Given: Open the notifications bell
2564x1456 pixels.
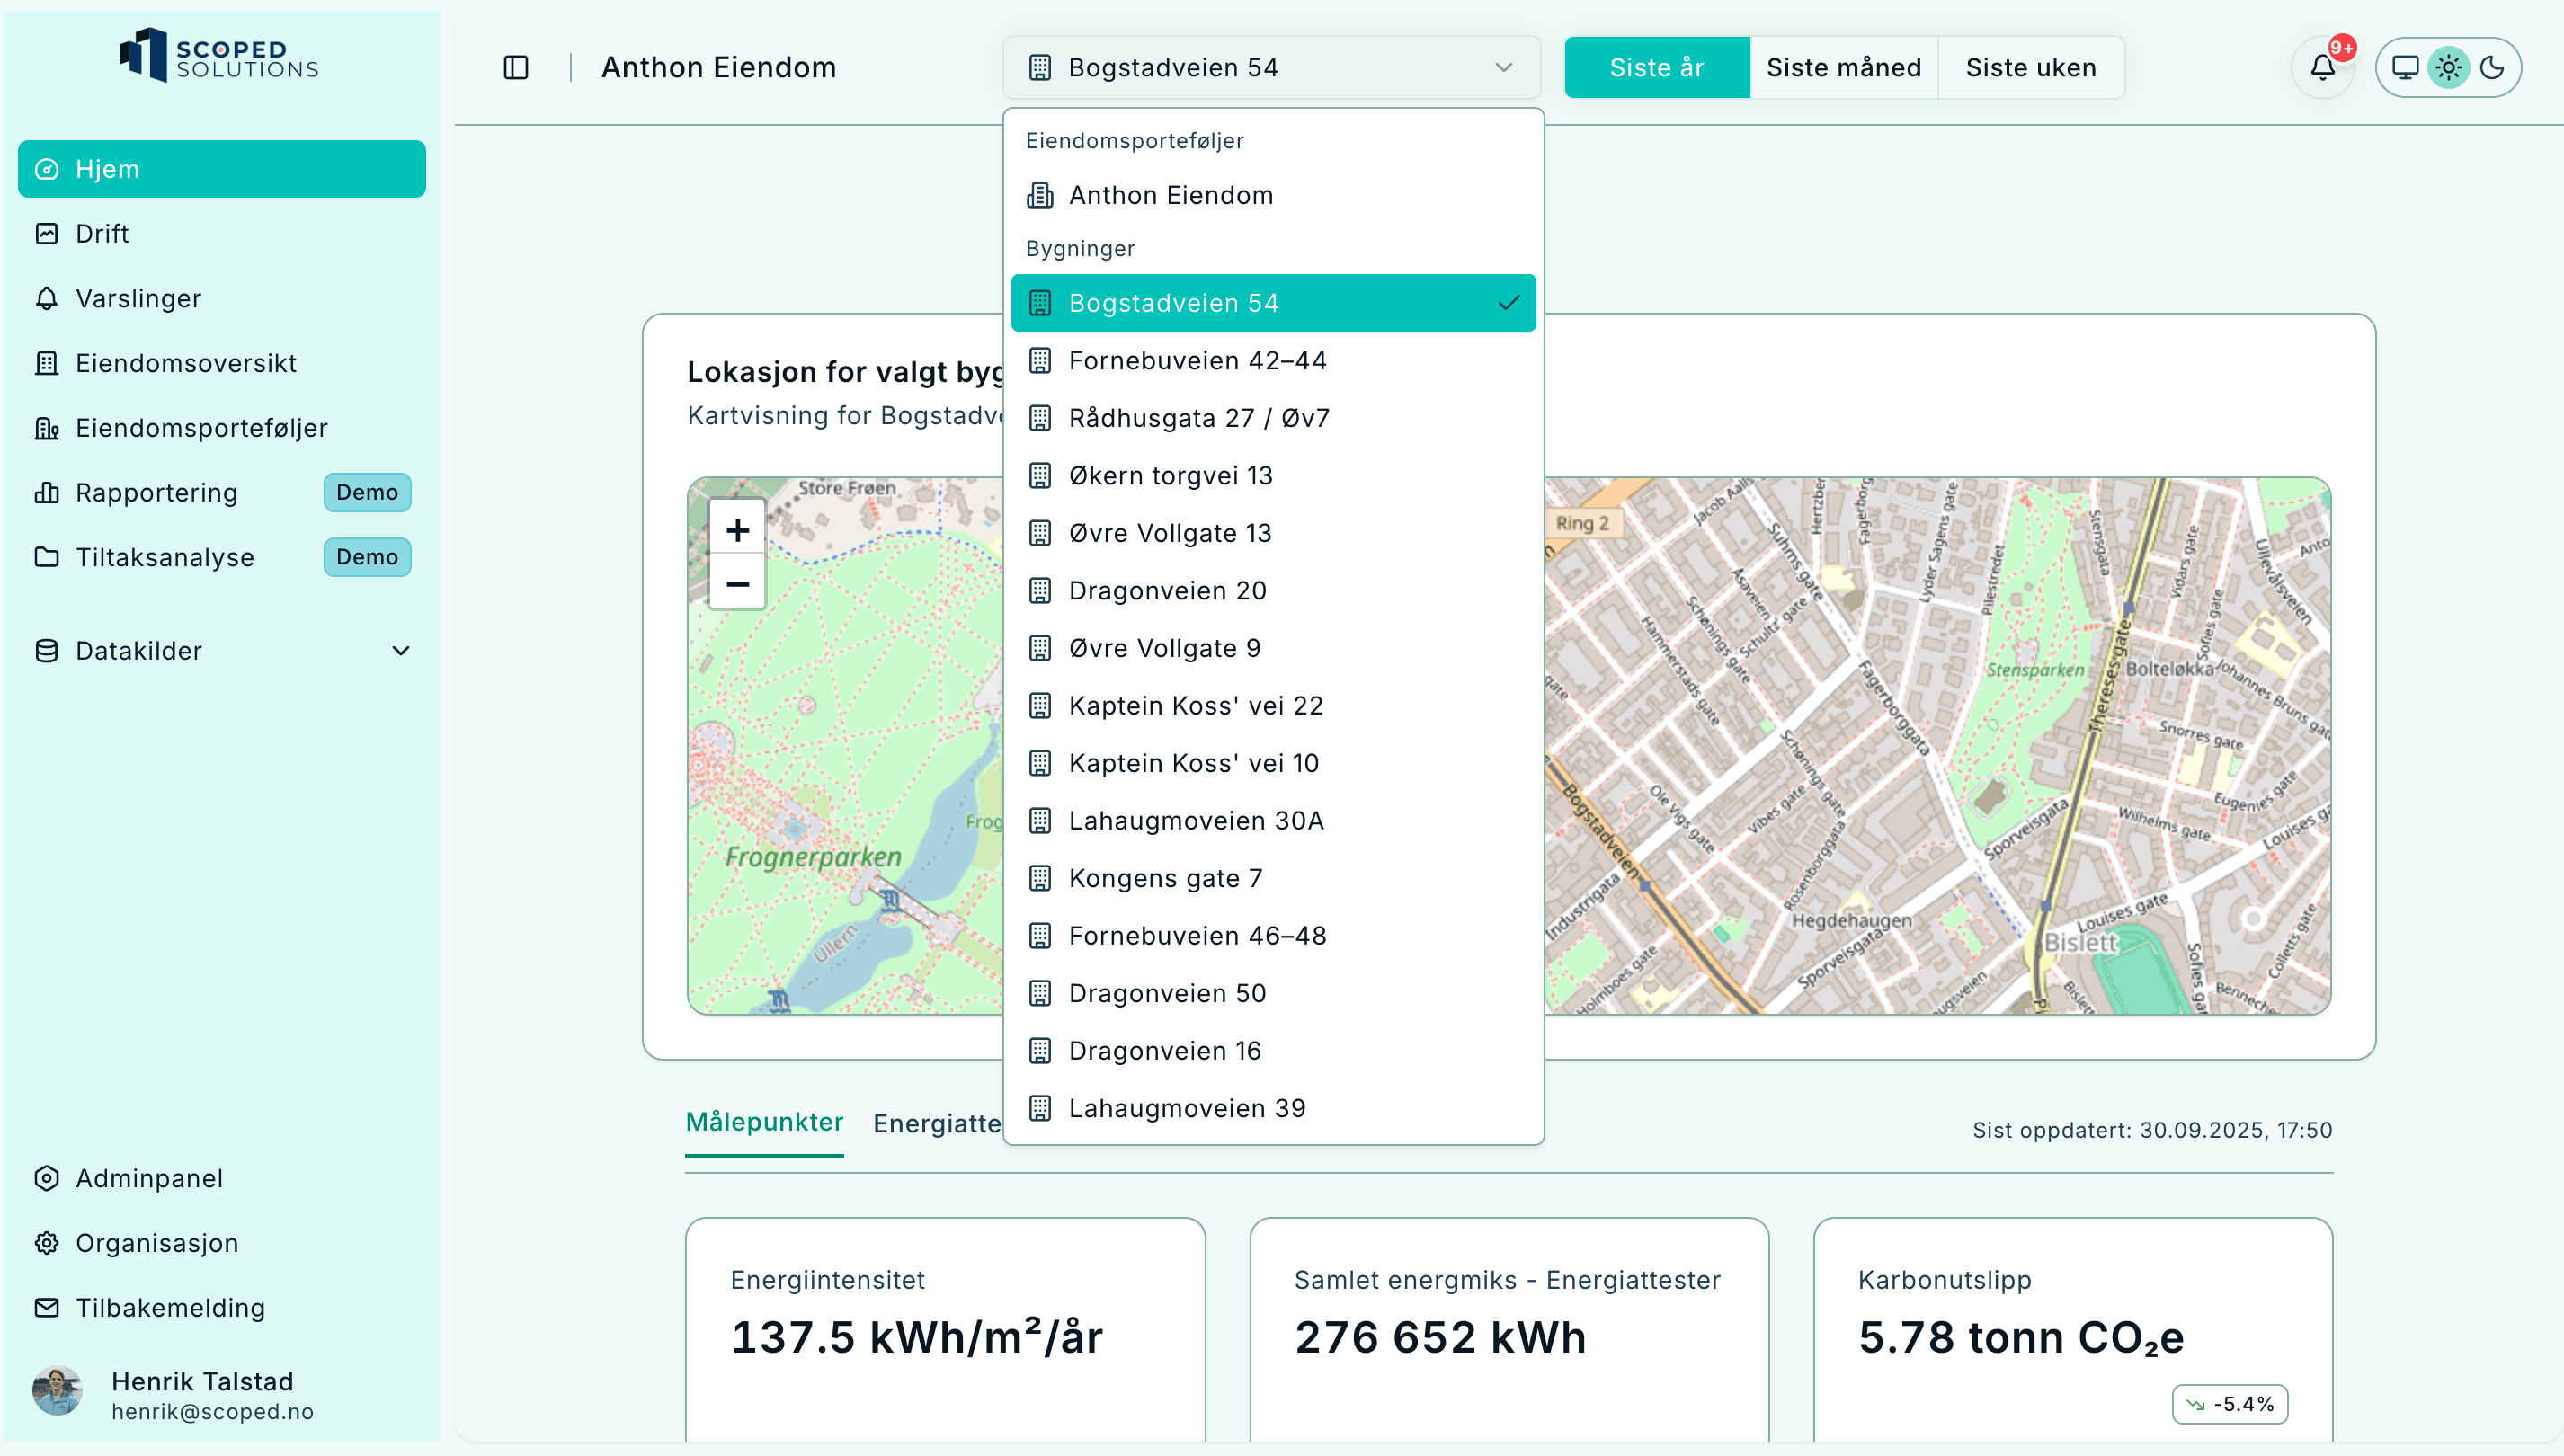Looking at the screenshot, I should (2322, 67).
